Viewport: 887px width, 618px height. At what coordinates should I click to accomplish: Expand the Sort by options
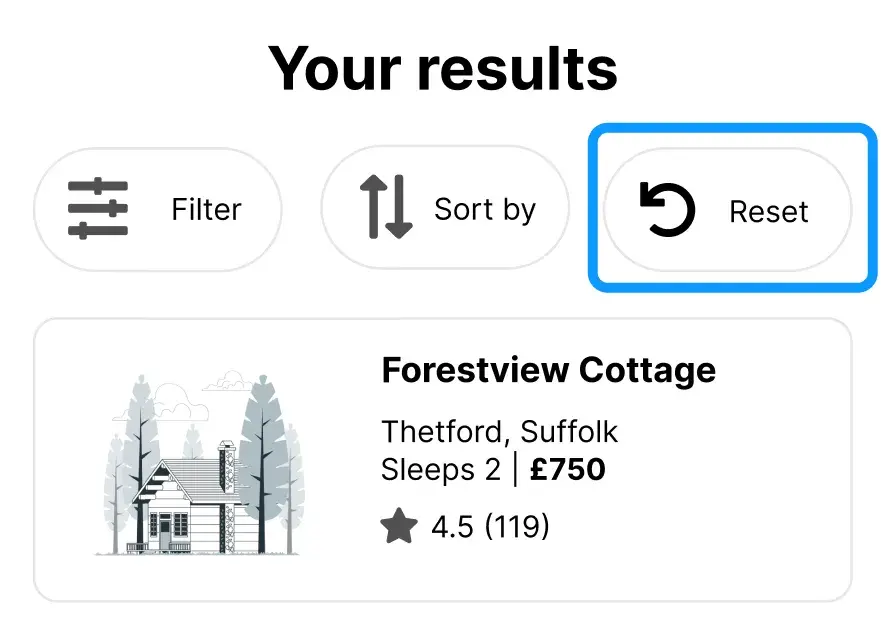coord(485,209)
